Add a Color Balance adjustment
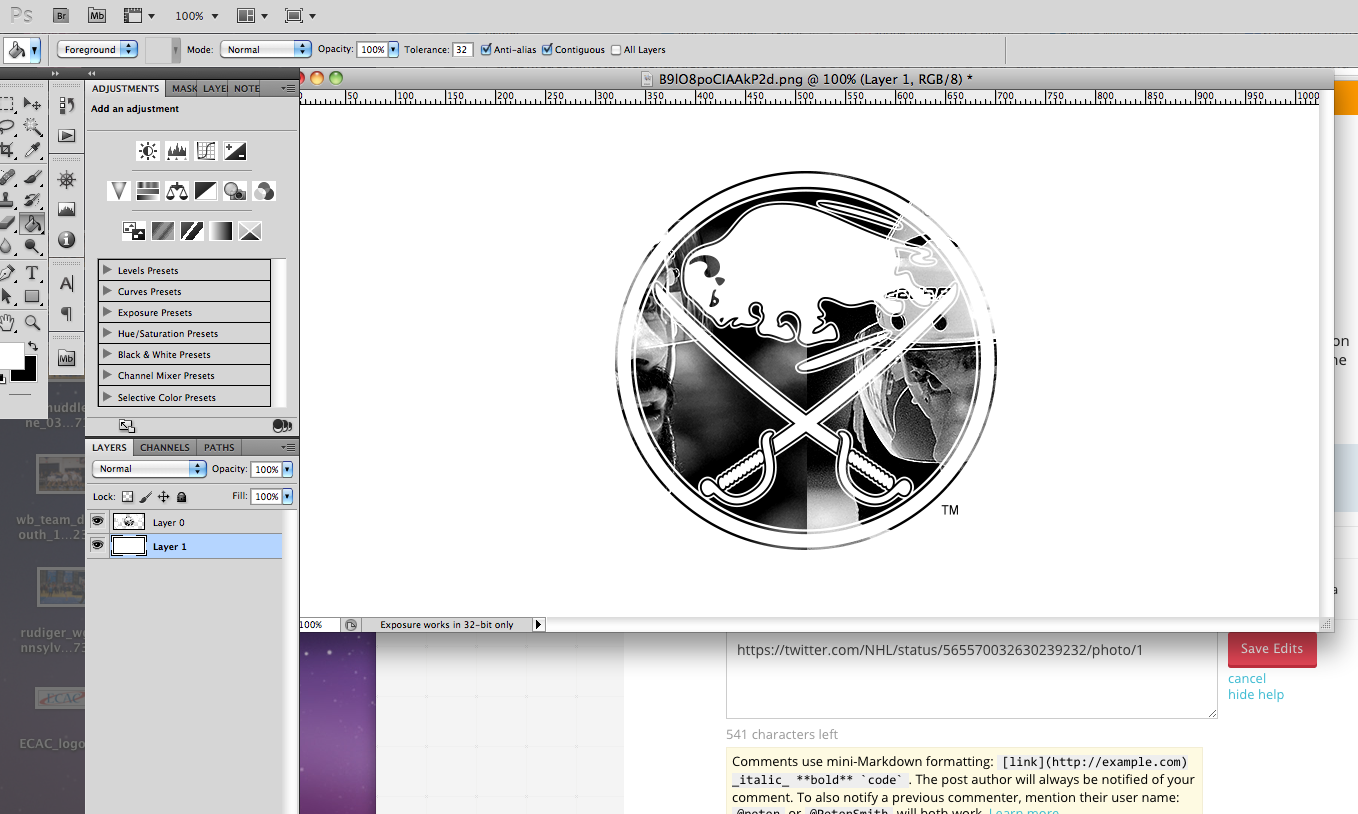The height and width of the screenshot is (814, 1358). point(177,190)
